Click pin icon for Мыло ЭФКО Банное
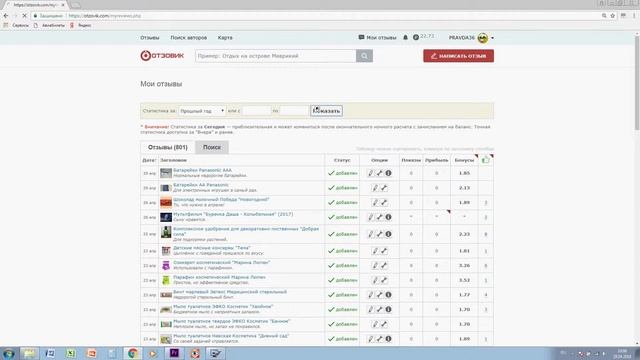Image resolution: width=640 pixels, height=360 pixels. click(384, 324)
